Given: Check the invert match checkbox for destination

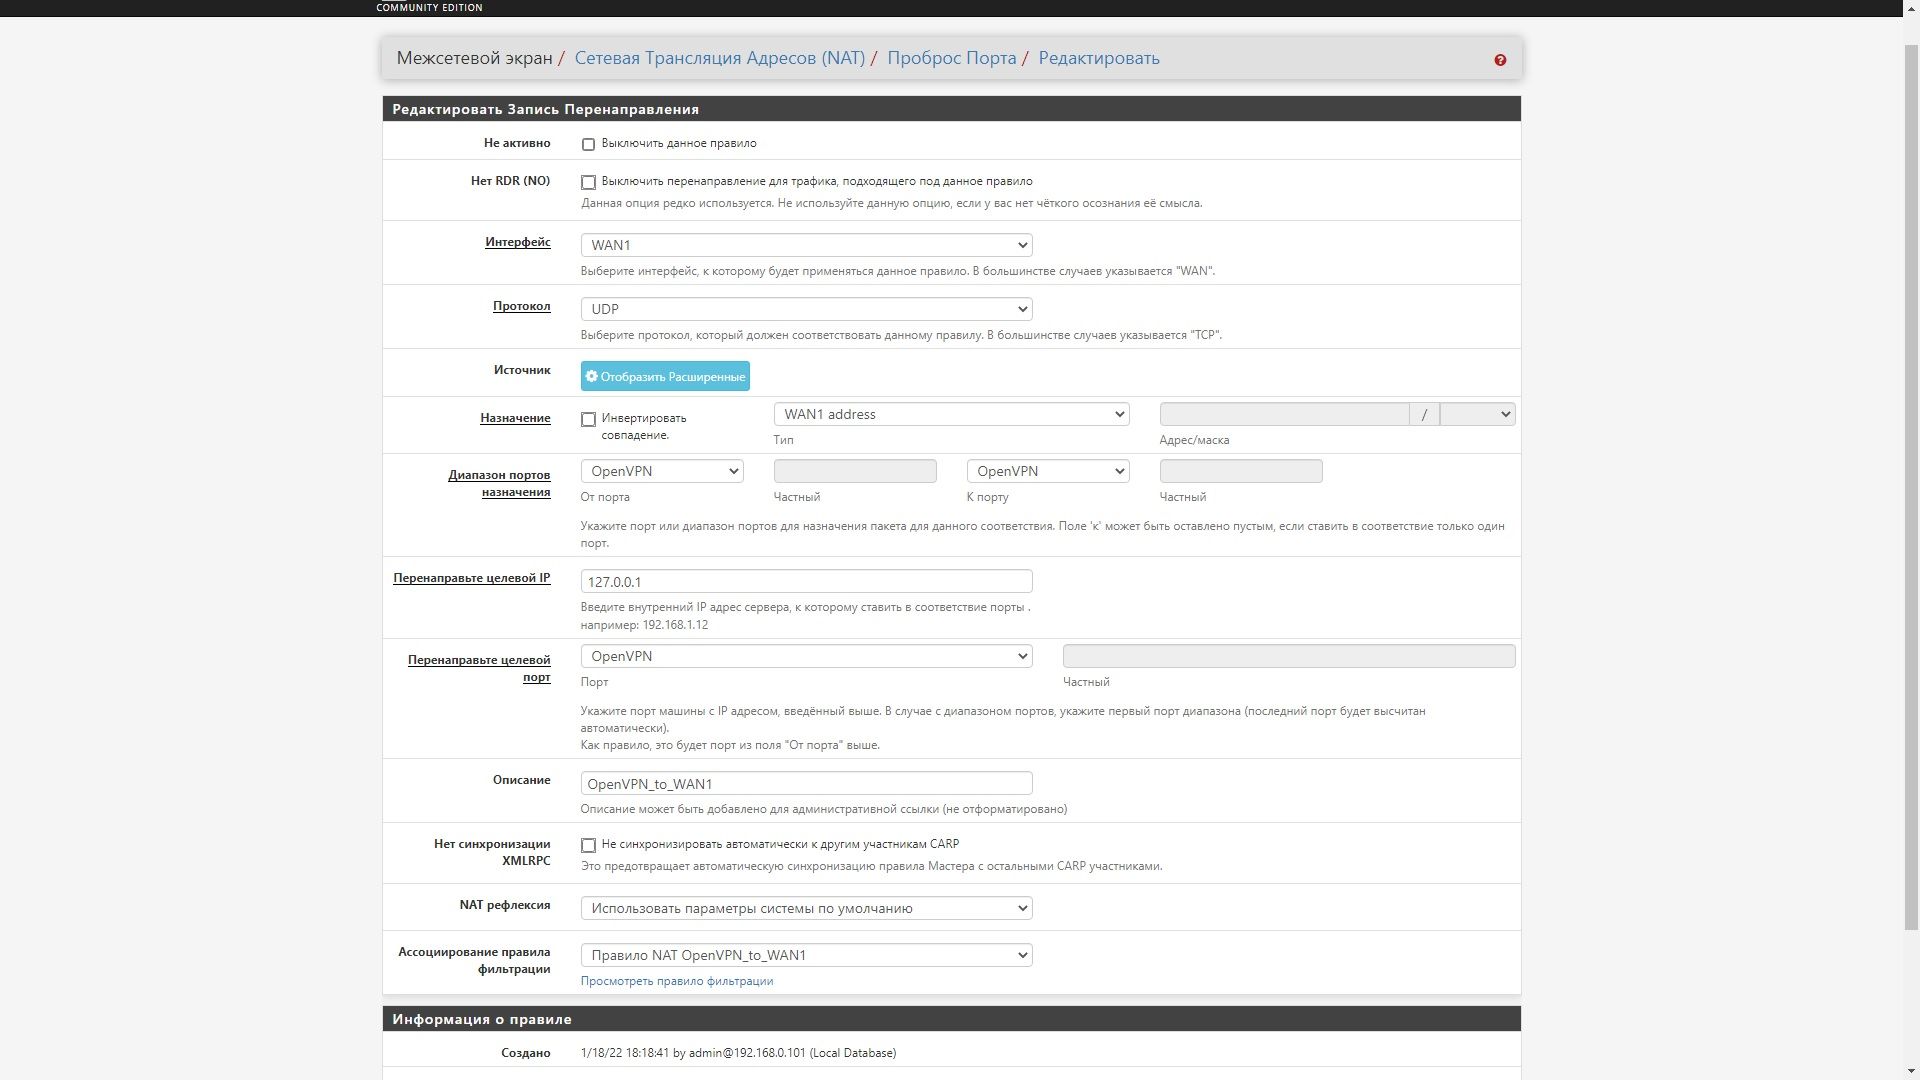Looking at the screenshot, I should point(588,419).
